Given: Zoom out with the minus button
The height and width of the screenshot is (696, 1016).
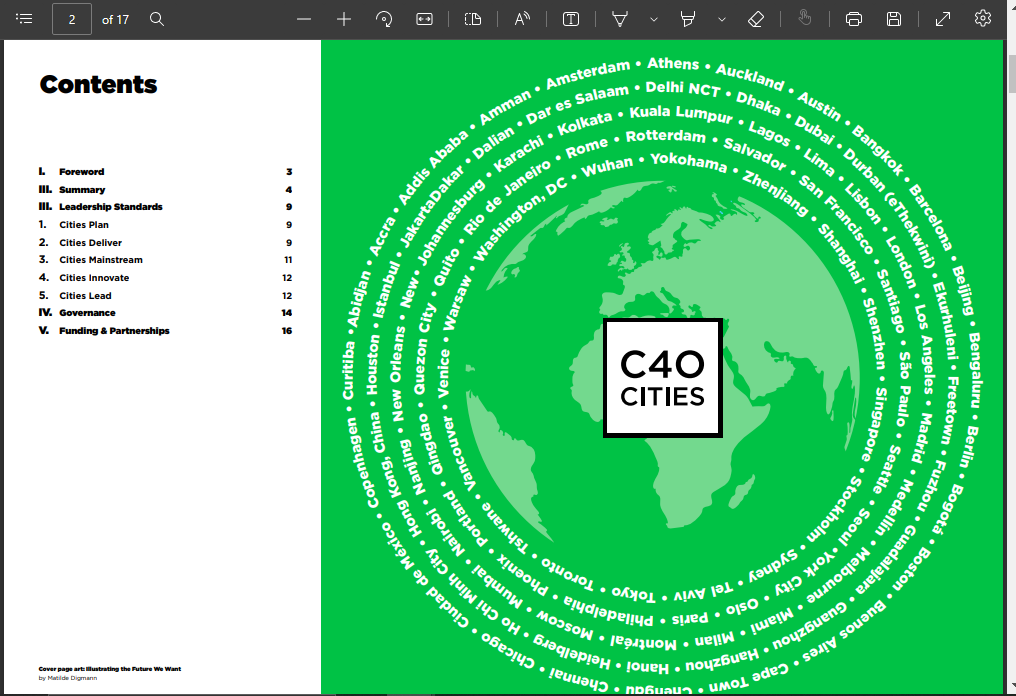Looking at the screenshot, I should (304, 19).
